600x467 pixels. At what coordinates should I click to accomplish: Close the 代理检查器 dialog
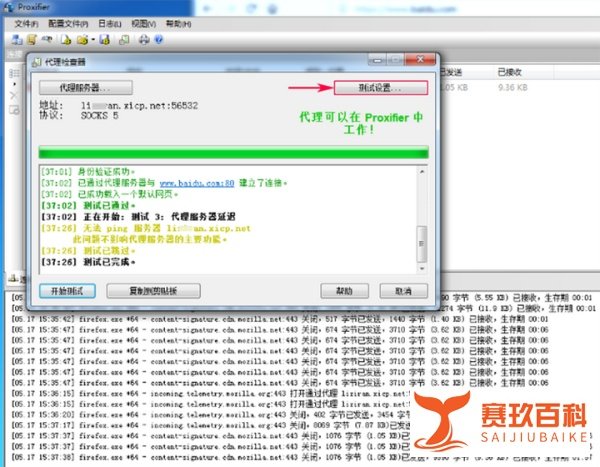(420, 59)
